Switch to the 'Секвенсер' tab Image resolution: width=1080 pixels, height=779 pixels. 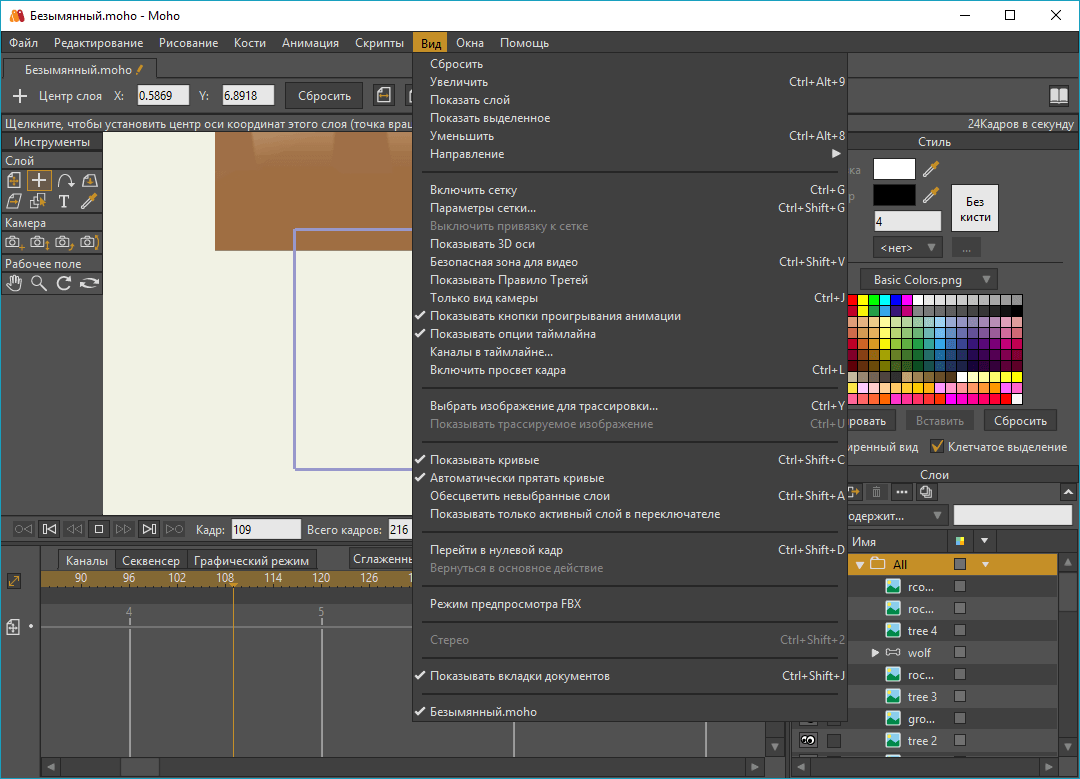tap(150, 561)
